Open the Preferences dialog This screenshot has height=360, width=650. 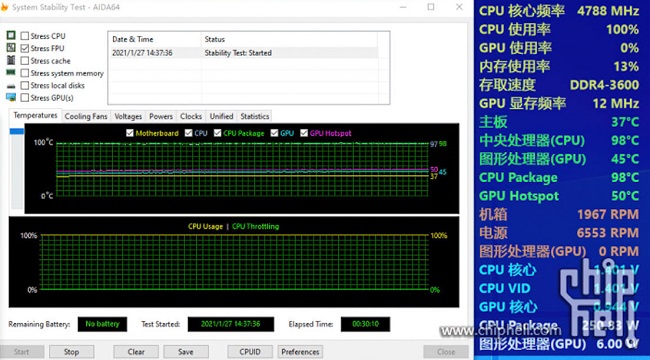(x=300, y=352)
